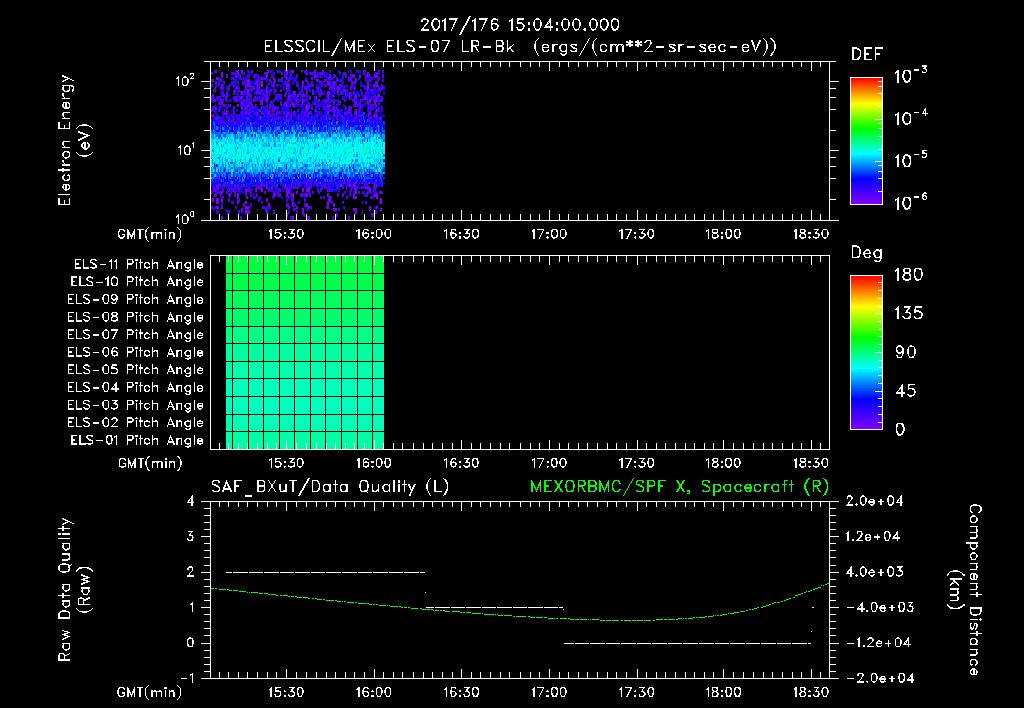Select the ELS-01 Pitch Angle row label
1024x708 pixels.
(136, 440)
